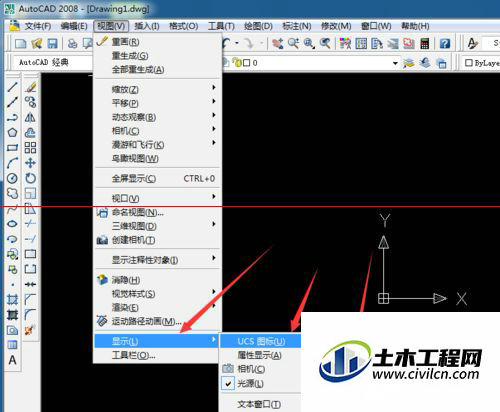Open the 工具(T) menu

[x=221, y=26]
